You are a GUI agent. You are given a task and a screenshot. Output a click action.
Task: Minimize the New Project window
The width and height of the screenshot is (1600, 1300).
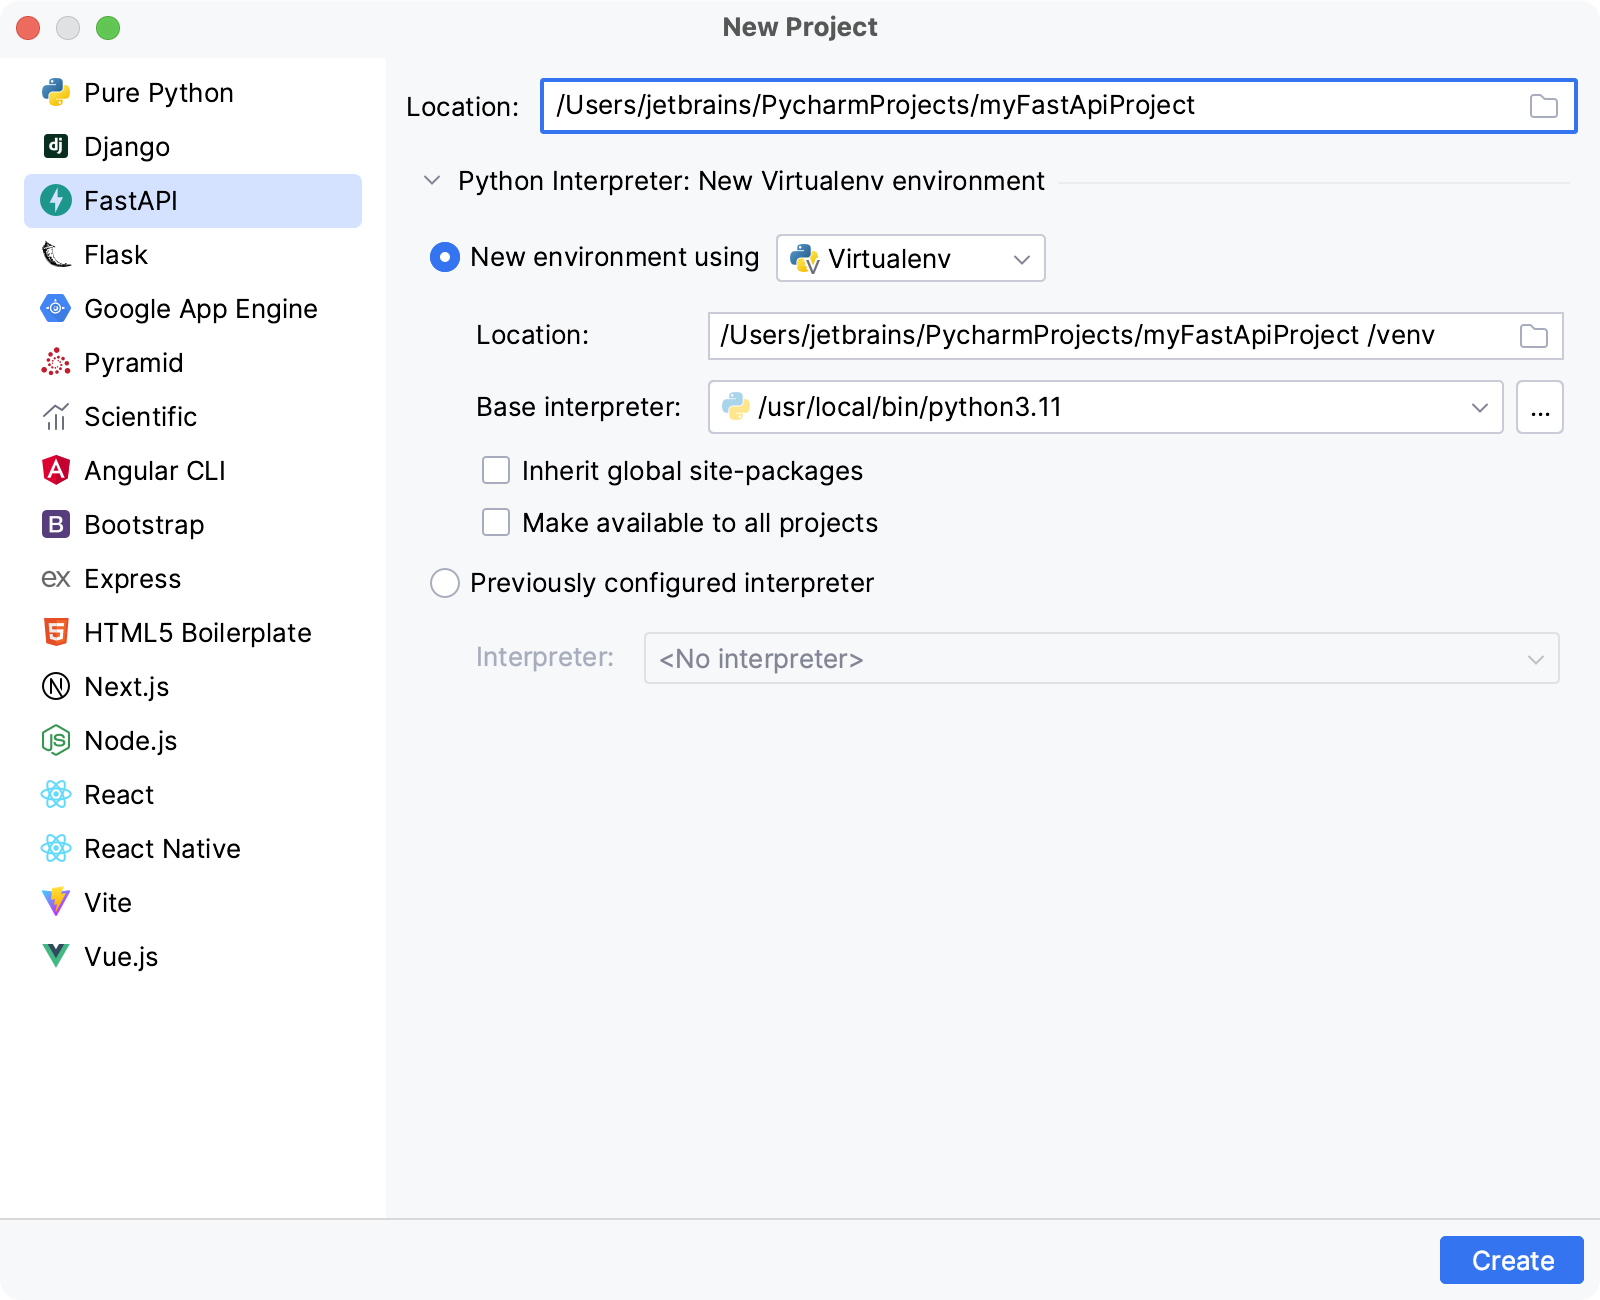[68, 28]
